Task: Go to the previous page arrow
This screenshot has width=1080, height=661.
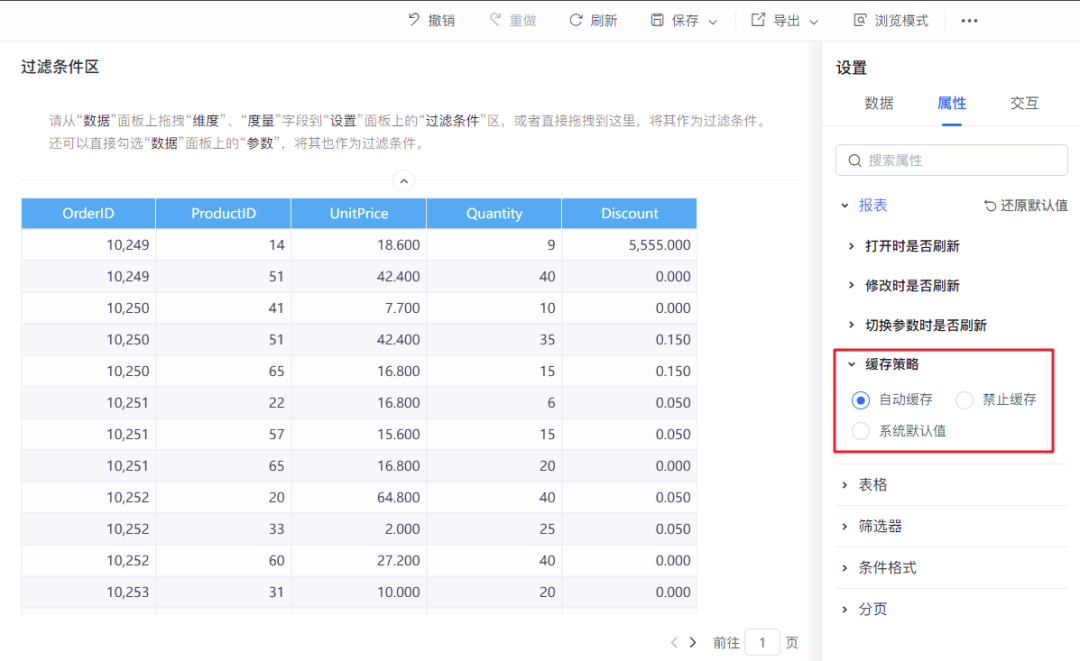Action: [x=674, y=642]
